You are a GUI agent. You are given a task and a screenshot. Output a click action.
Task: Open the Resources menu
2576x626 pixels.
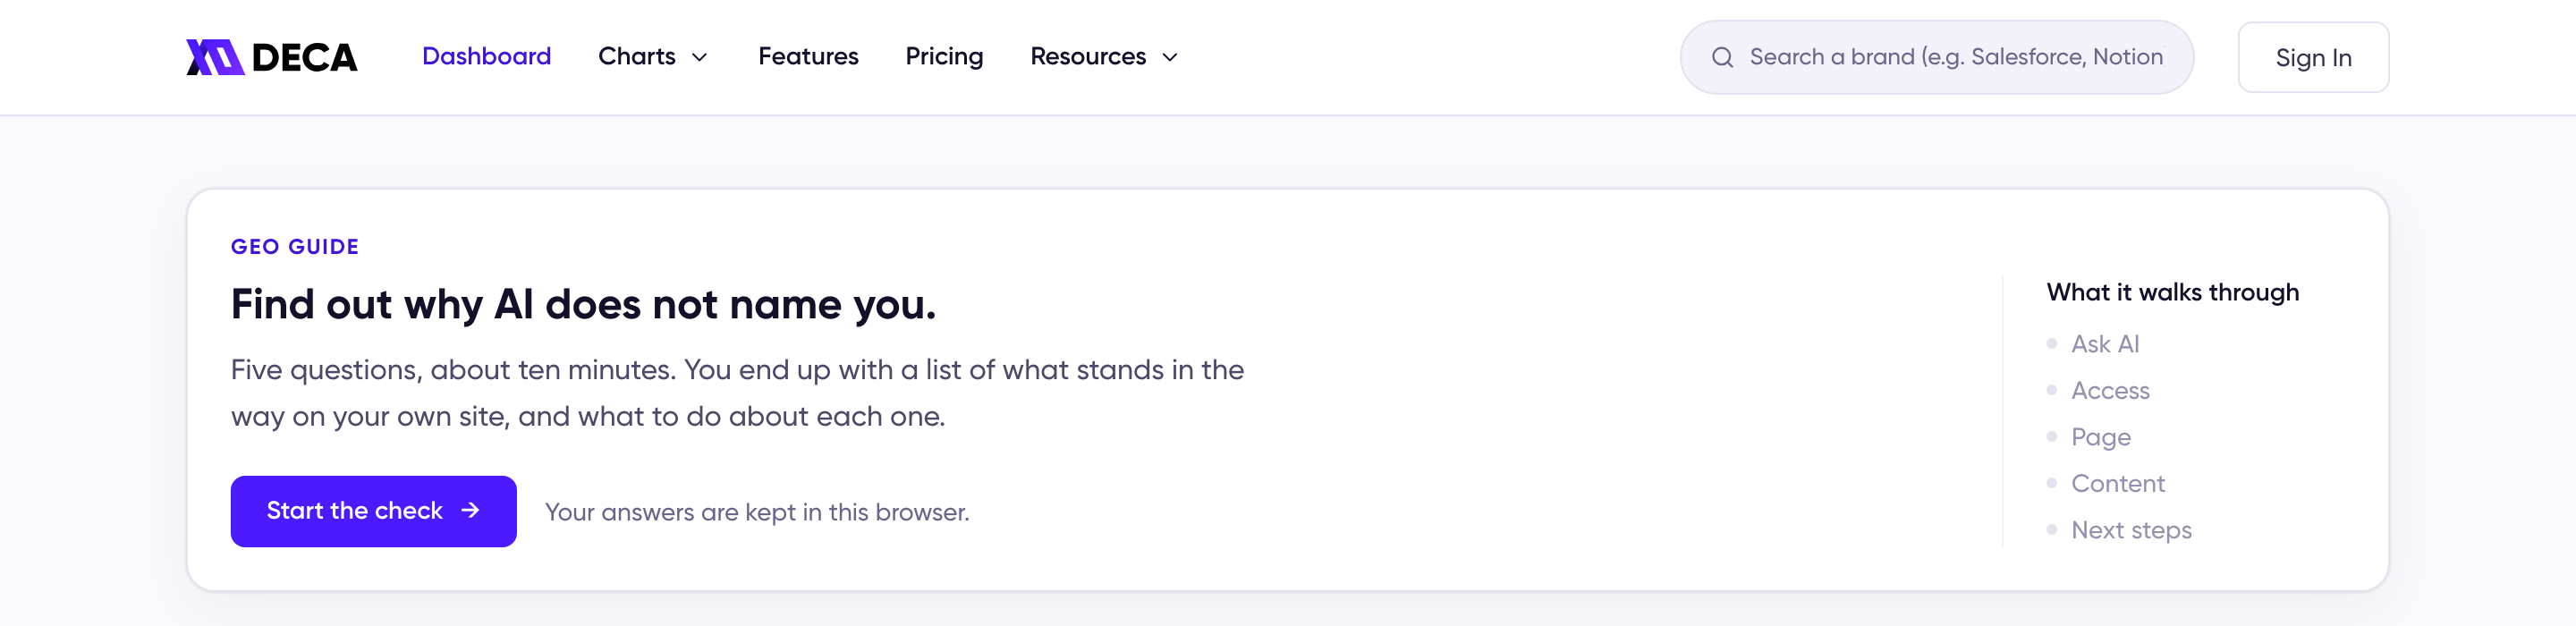[x=1105, y=56]
